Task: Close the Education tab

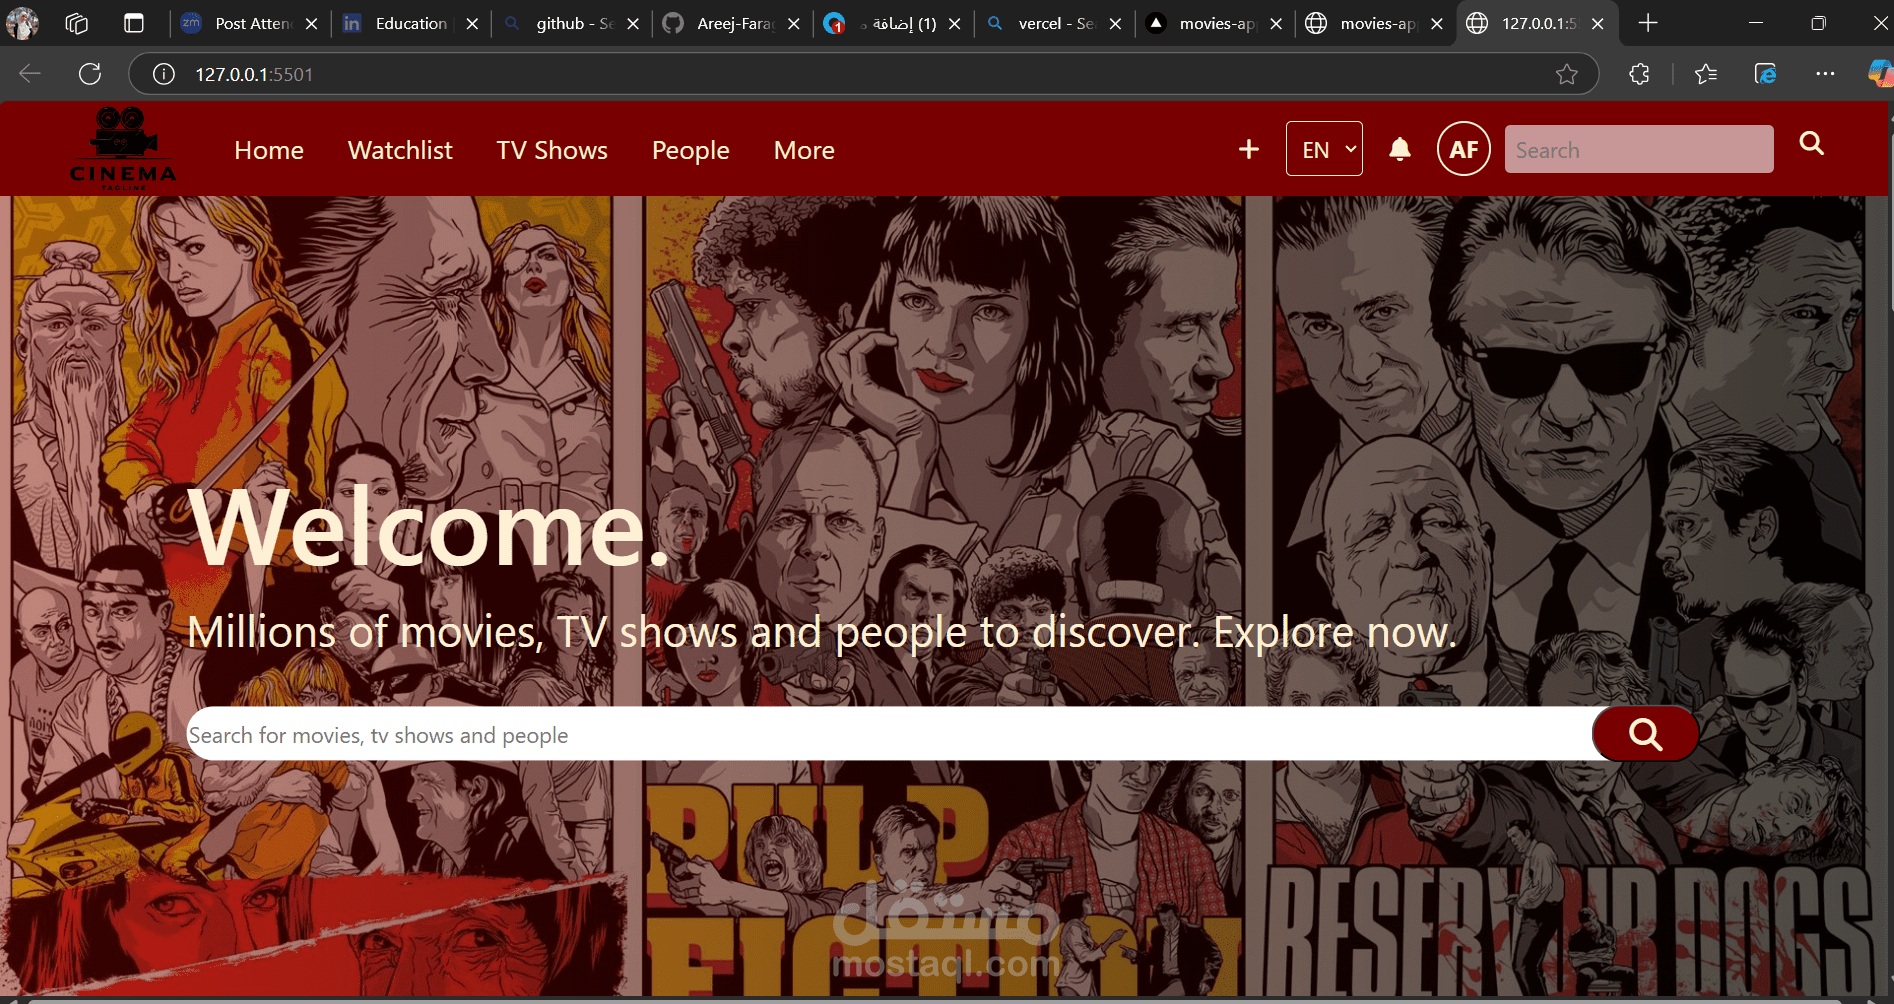Action: click(x=472, y=24)
